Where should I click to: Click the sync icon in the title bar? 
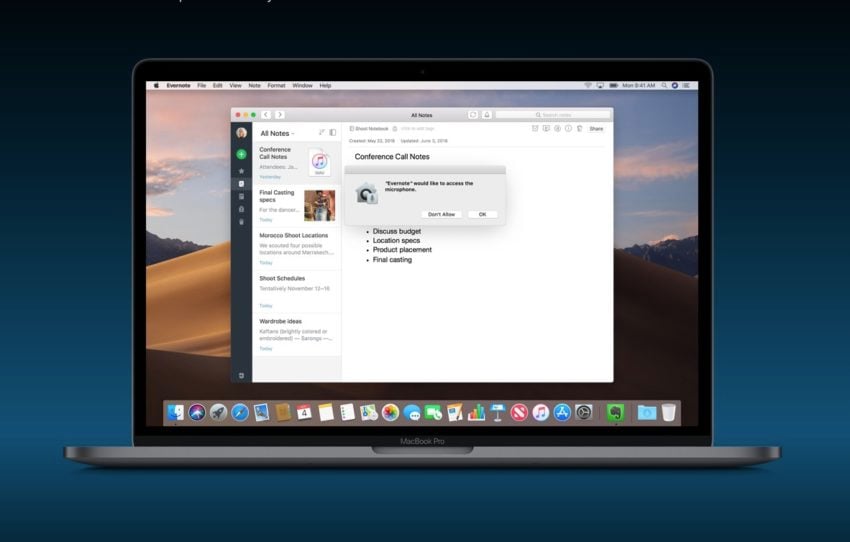[473, 115]
